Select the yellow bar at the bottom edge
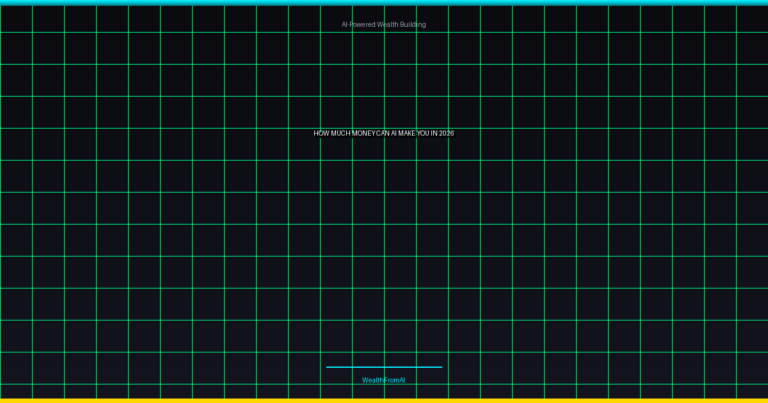The width and height of the screenshot is (768, 403). 384,400
